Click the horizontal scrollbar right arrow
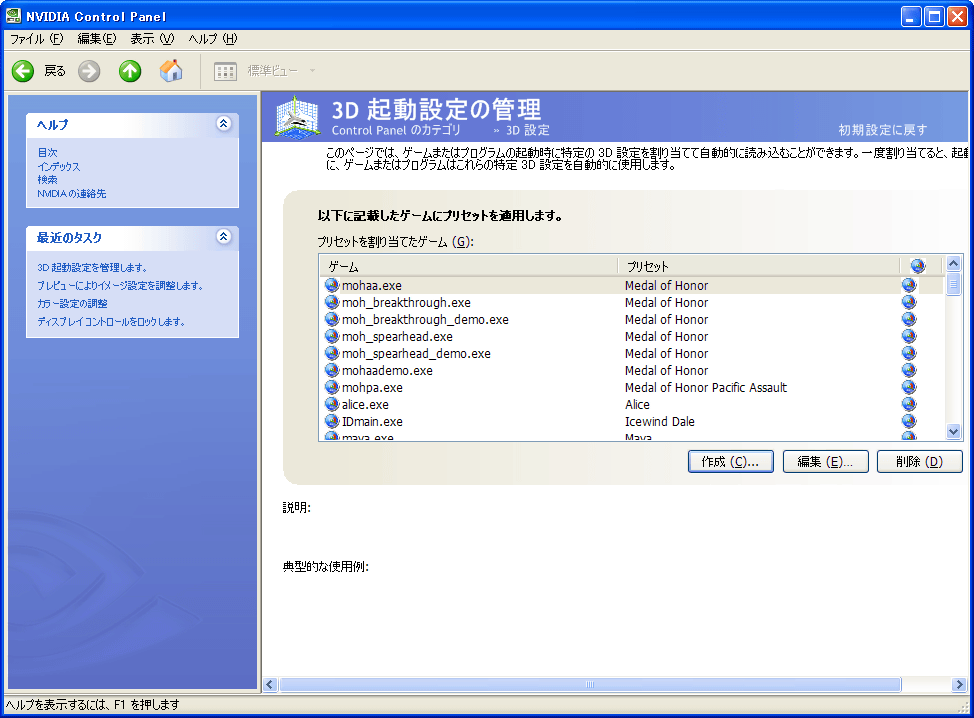 pyautogui.click(x=959, y=684)
